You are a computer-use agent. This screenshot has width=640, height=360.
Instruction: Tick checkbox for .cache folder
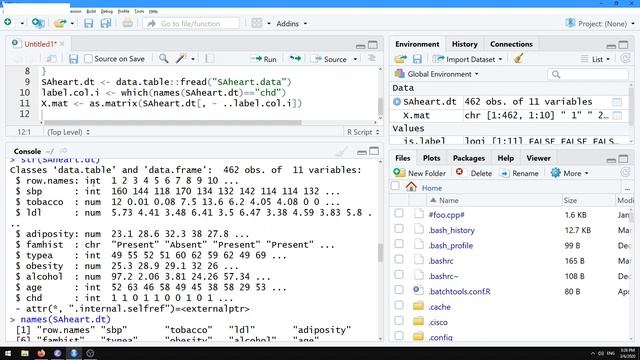[399, 305]
